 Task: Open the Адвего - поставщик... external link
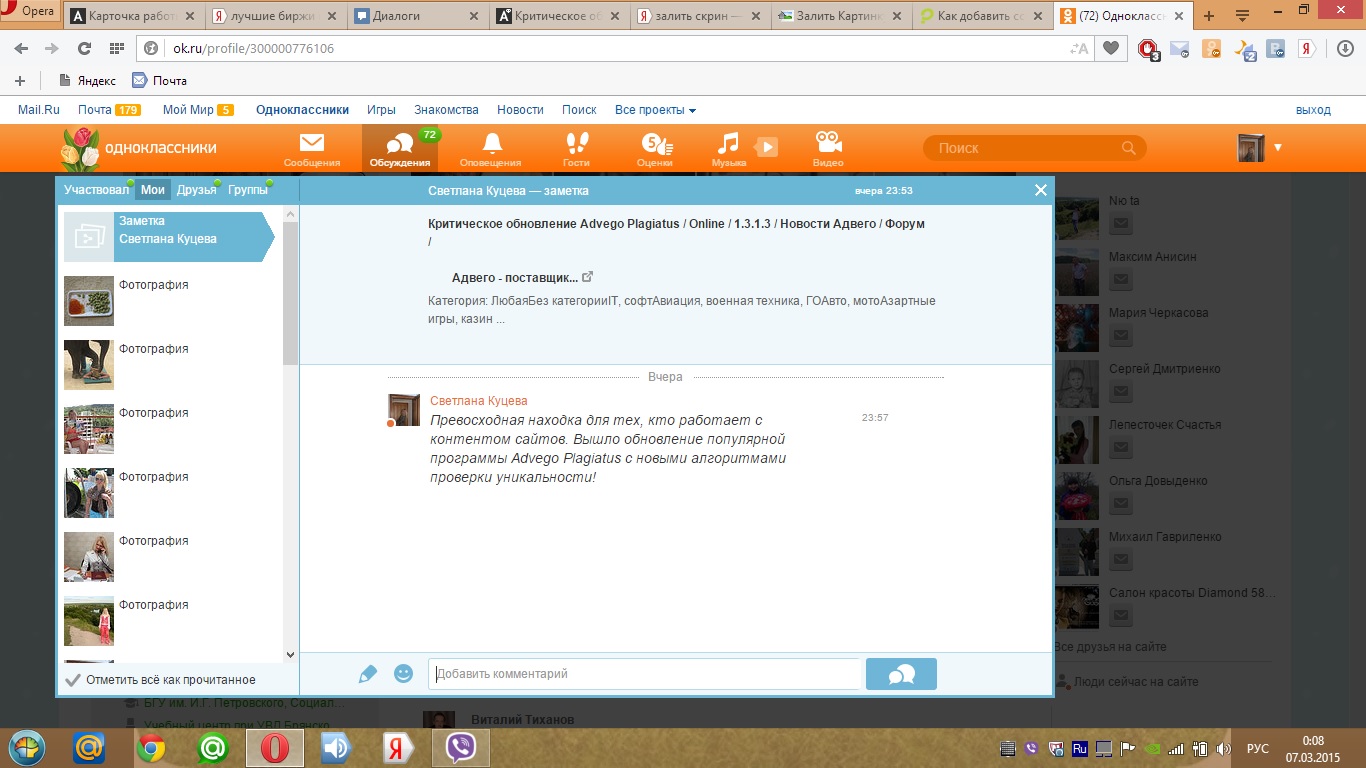522,277
